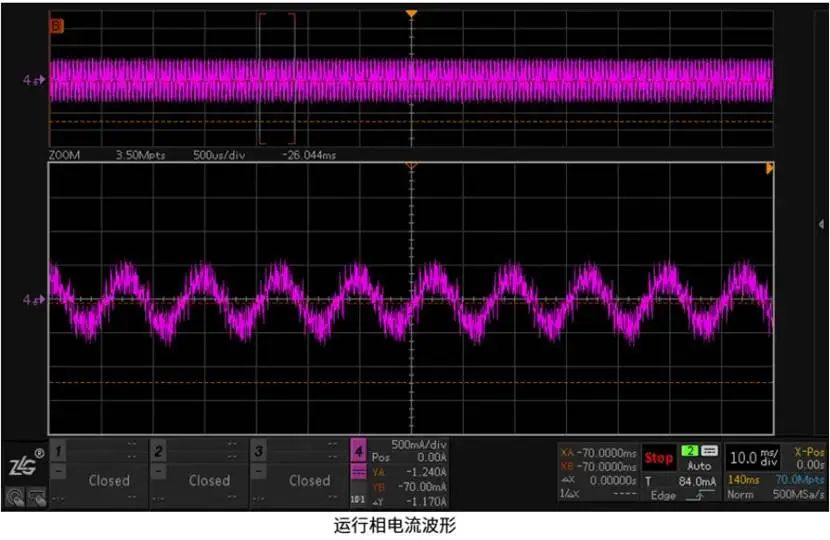The width and height of the screenshot is (830, 540).
Task: Click channel 3 minus button
Action: coord(258,471)
